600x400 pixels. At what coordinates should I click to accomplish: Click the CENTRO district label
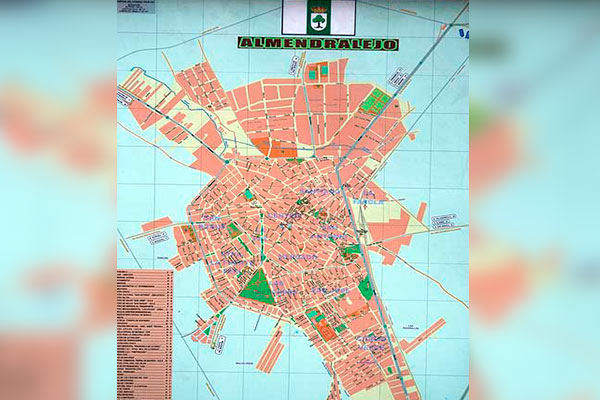coord(285,216)
